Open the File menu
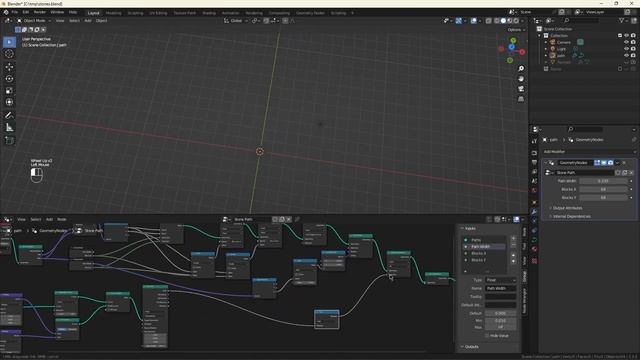Image resolution: width=640 pixels, height=360 pixels. (x=15, y=12)
